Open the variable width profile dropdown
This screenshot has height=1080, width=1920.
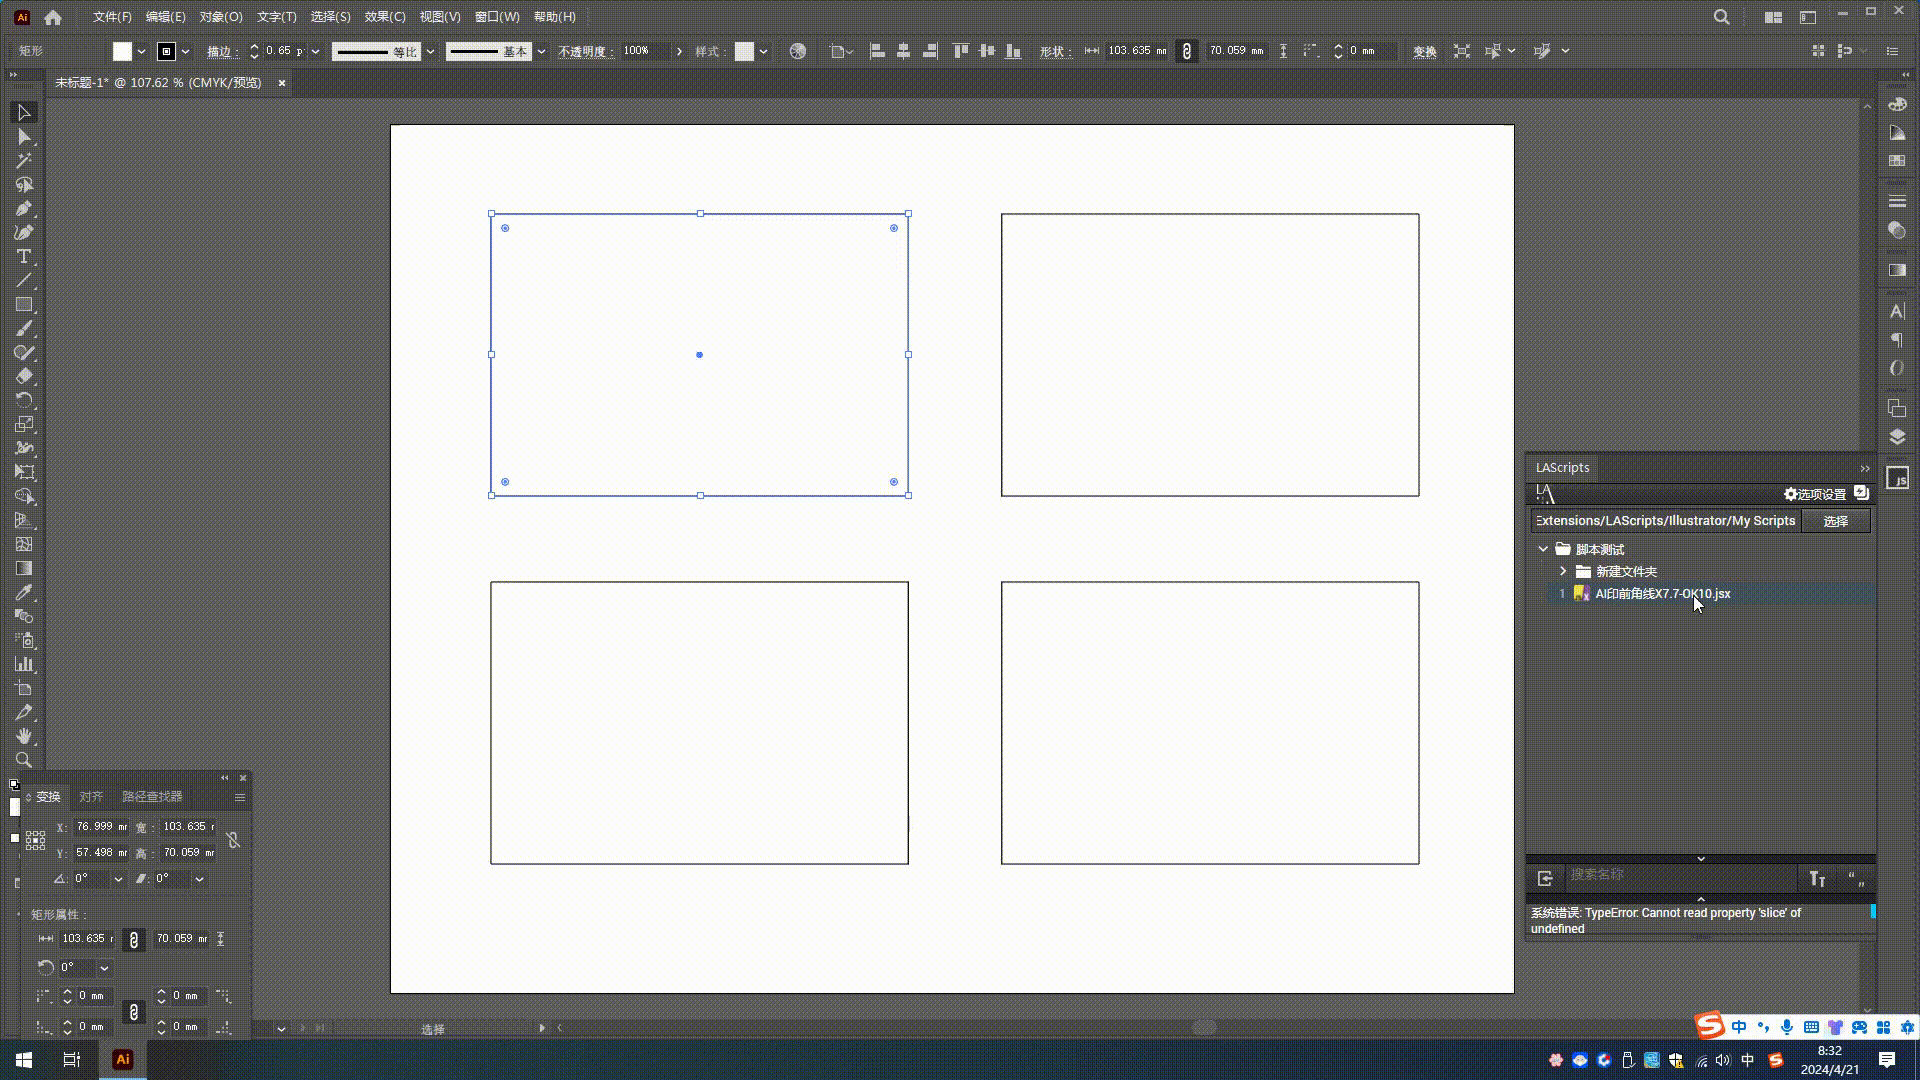(430, 51)
